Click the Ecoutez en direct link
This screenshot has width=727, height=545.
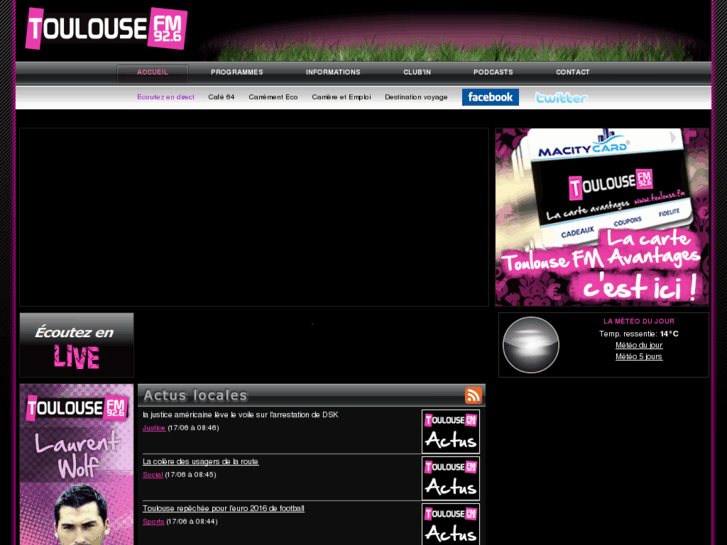point(166,97)
